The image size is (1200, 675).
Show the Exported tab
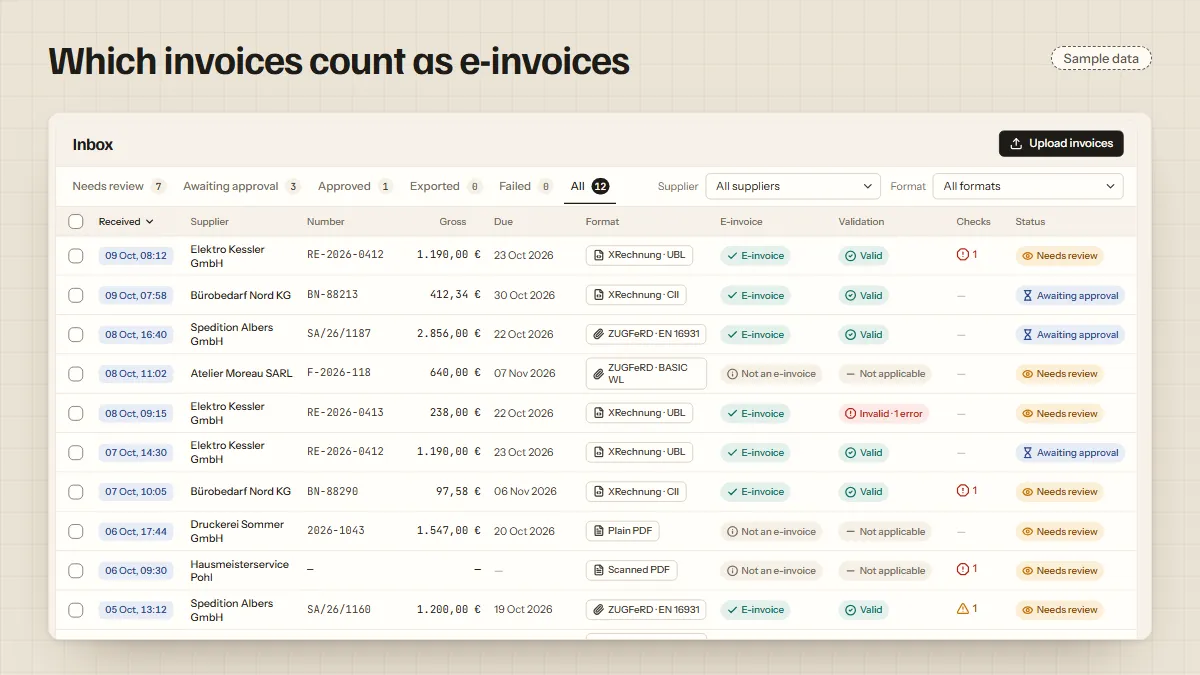tap(446, 186)
